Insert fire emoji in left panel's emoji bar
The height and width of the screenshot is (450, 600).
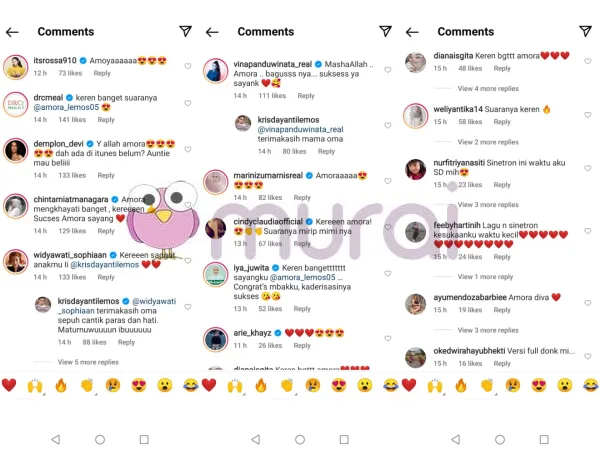click(x=61, y=385)
